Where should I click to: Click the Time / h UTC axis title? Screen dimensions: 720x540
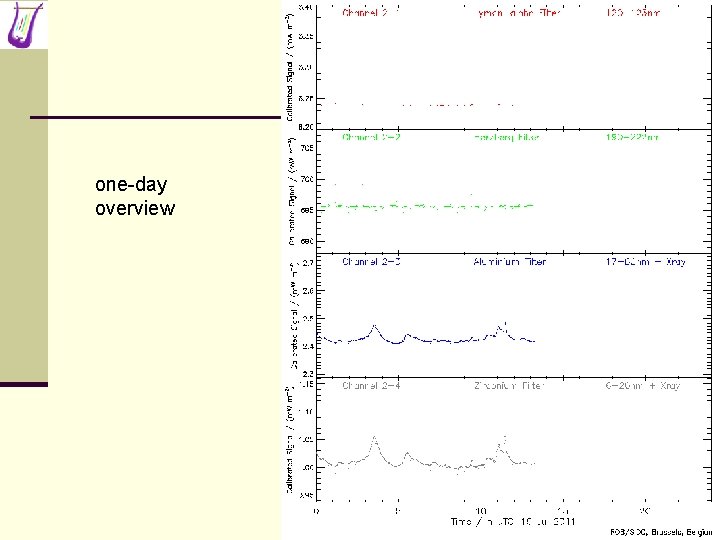pos(512,522)
